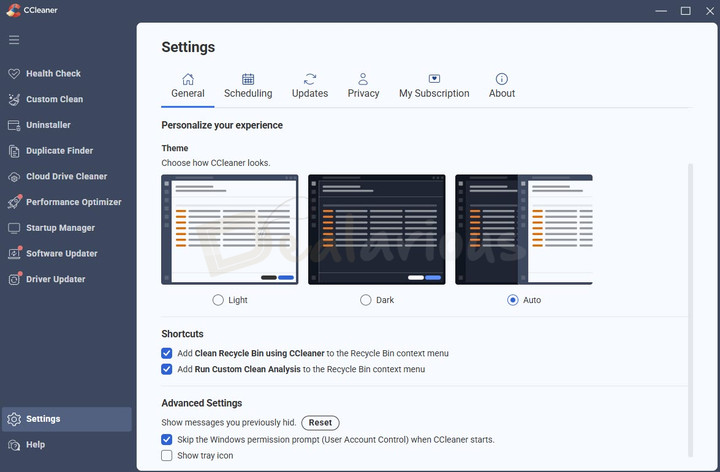Click the My Subscription heart-card icon
The image size is (720, 472).
pos(434,79)
